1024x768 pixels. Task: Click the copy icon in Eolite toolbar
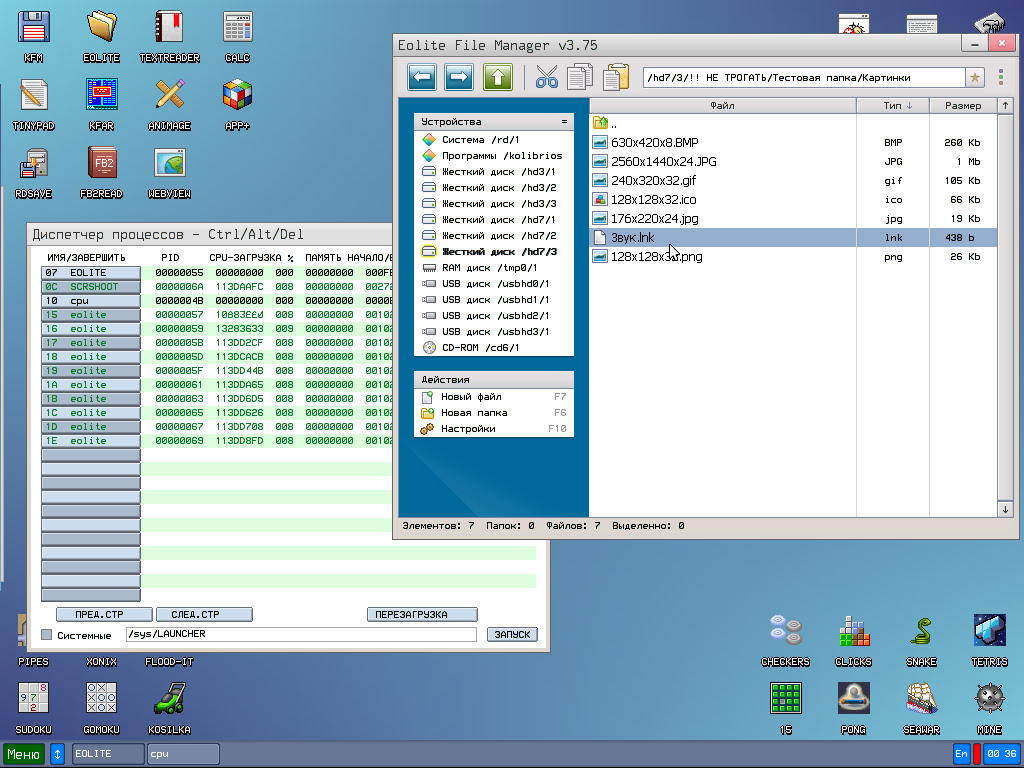(580, 77)
